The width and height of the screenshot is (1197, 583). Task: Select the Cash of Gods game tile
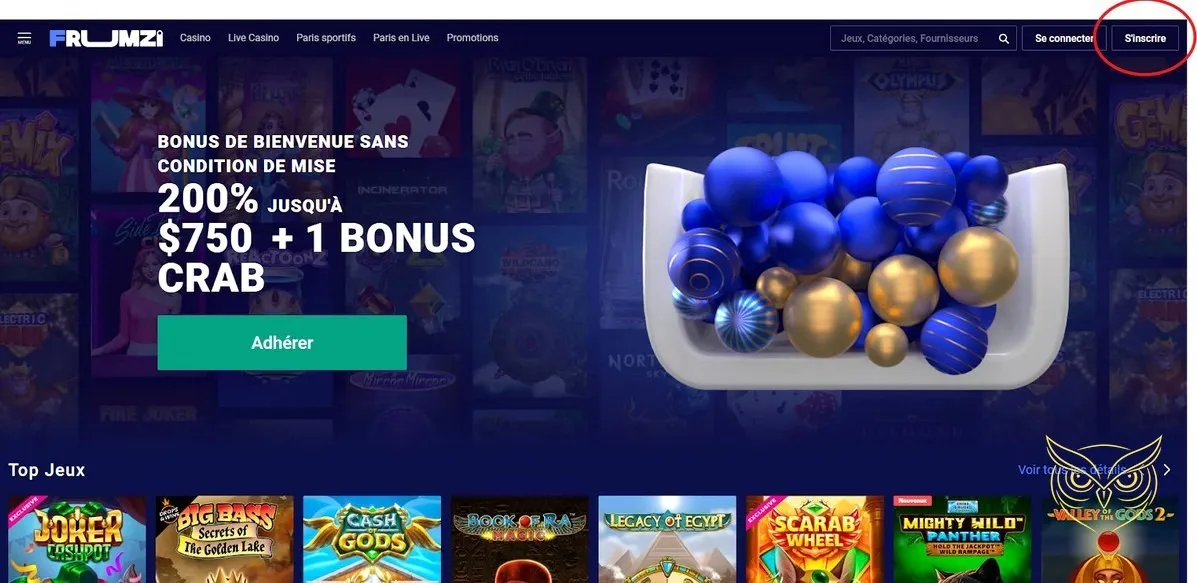click(372, 540)
